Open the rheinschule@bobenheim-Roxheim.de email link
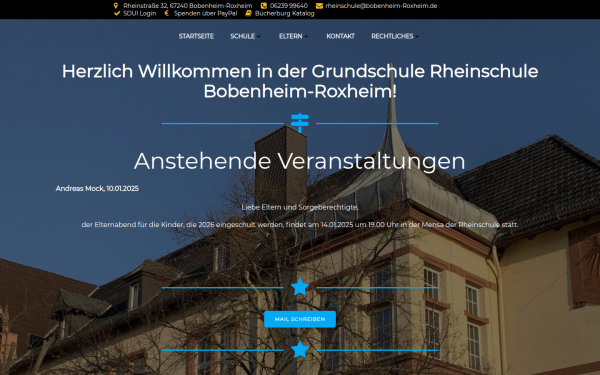The image size is (600, 375). 381,6
